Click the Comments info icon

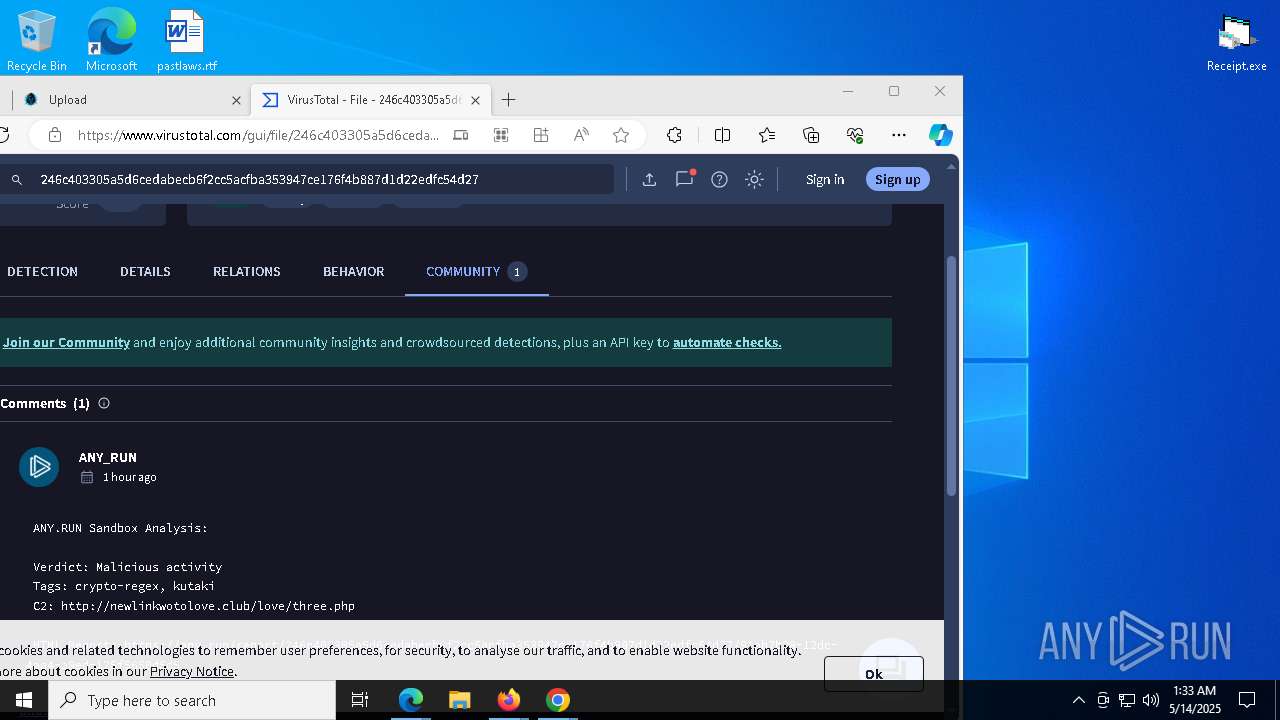[x=104, y=403]
